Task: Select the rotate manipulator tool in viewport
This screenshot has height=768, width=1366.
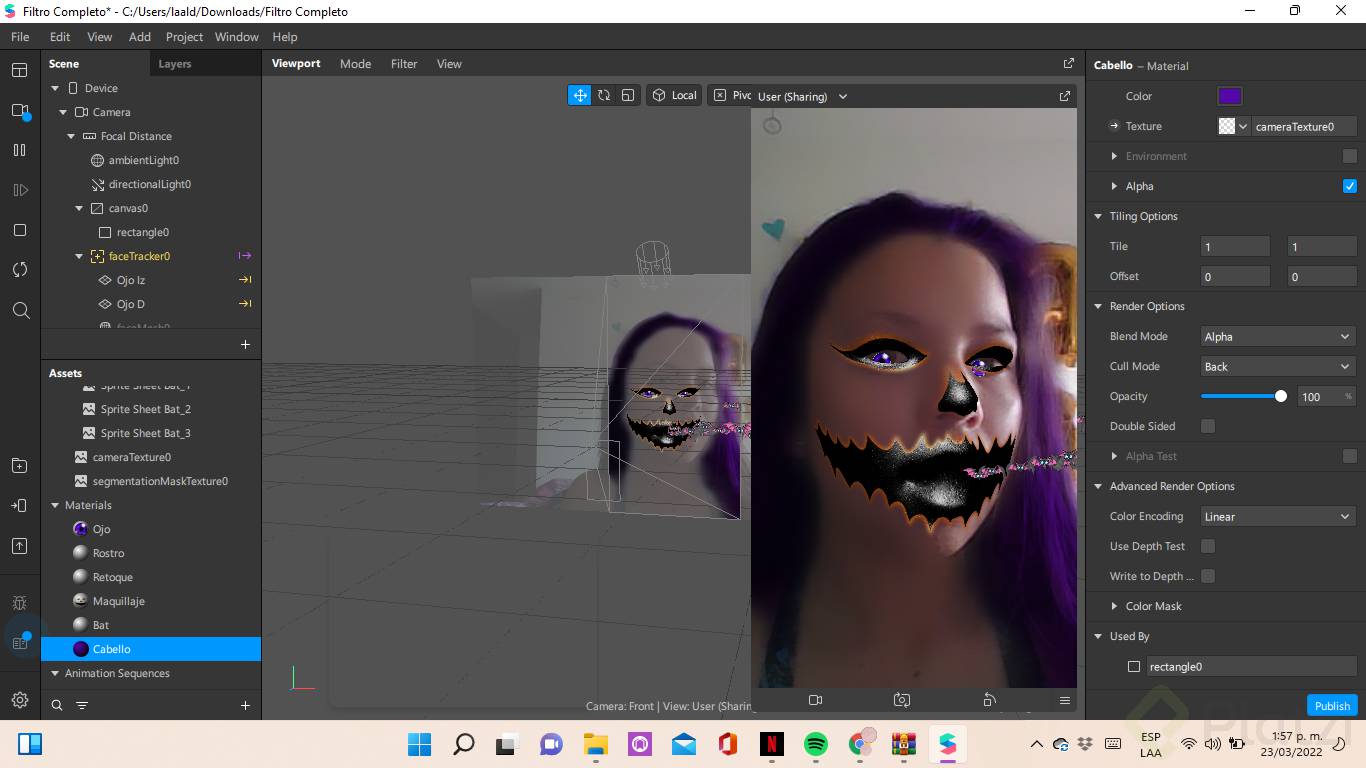Action: click(x=604, y=95)
